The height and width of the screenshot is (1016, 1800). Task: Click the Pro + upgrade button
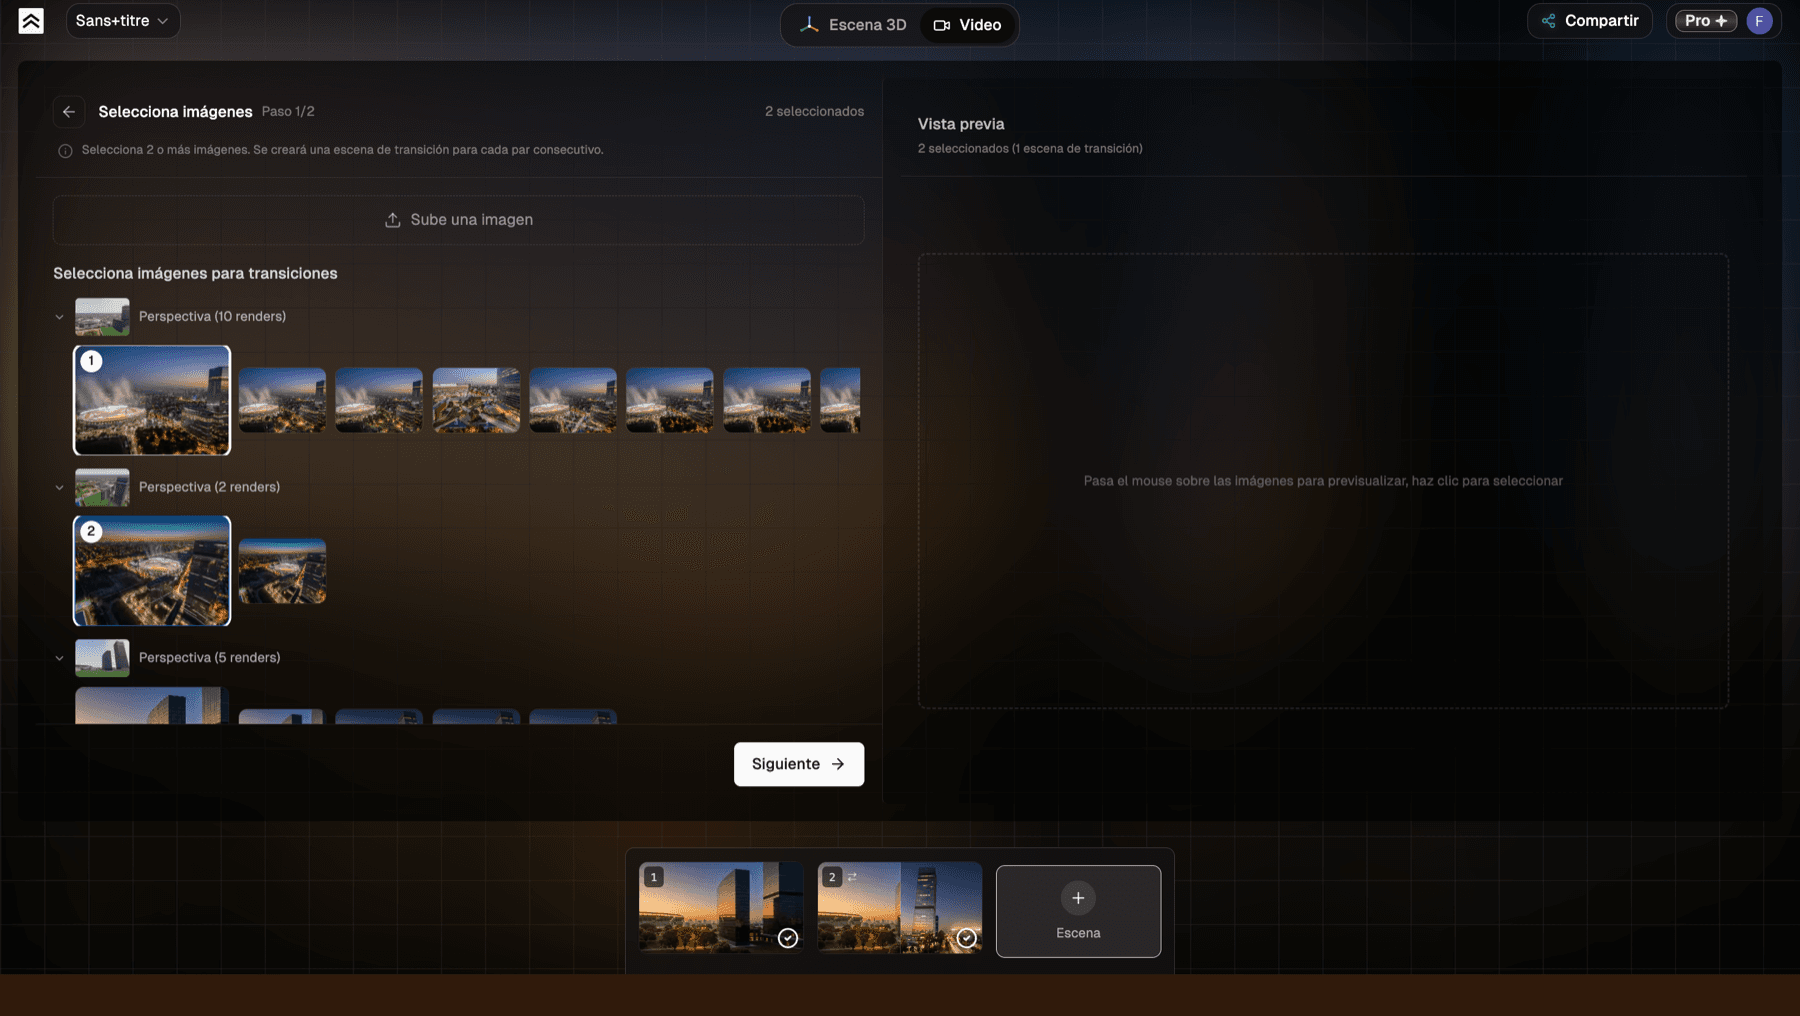(1706, 21)
